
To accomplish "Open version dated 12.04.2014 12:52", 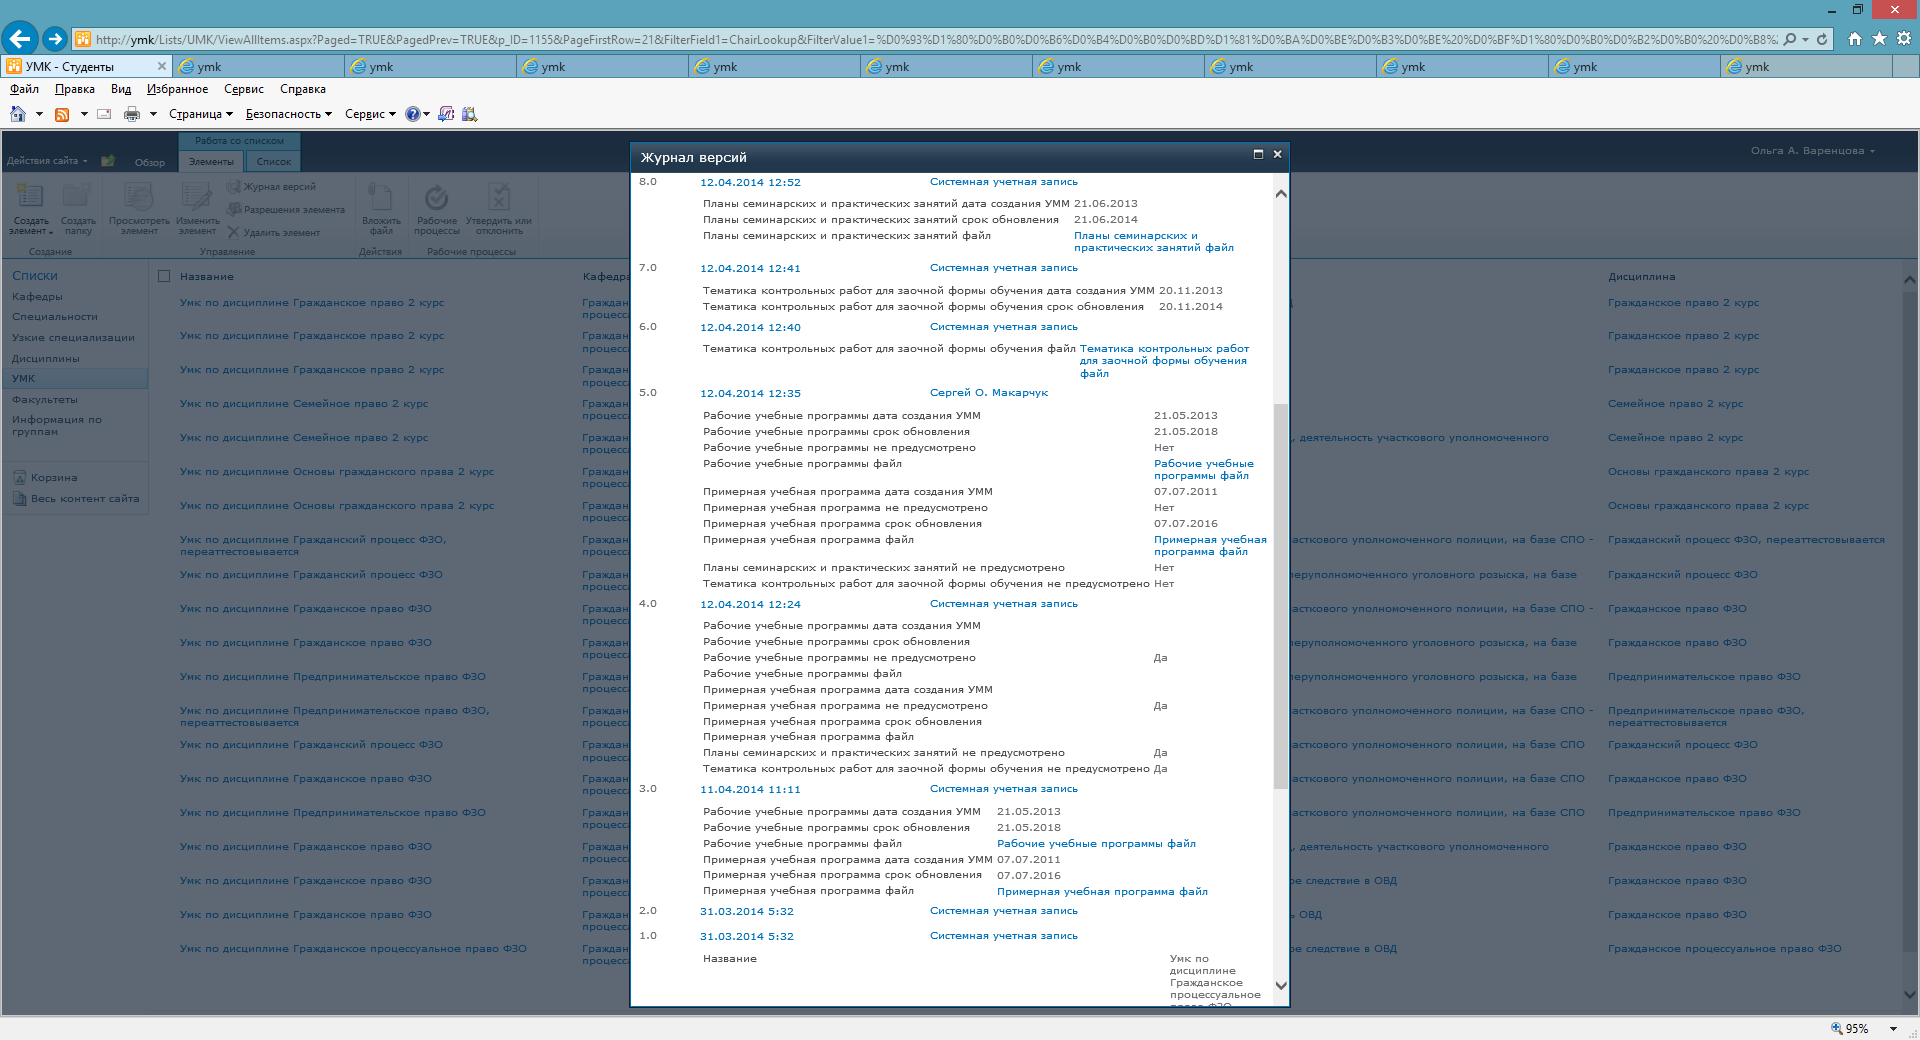I will tap(750, 182).
